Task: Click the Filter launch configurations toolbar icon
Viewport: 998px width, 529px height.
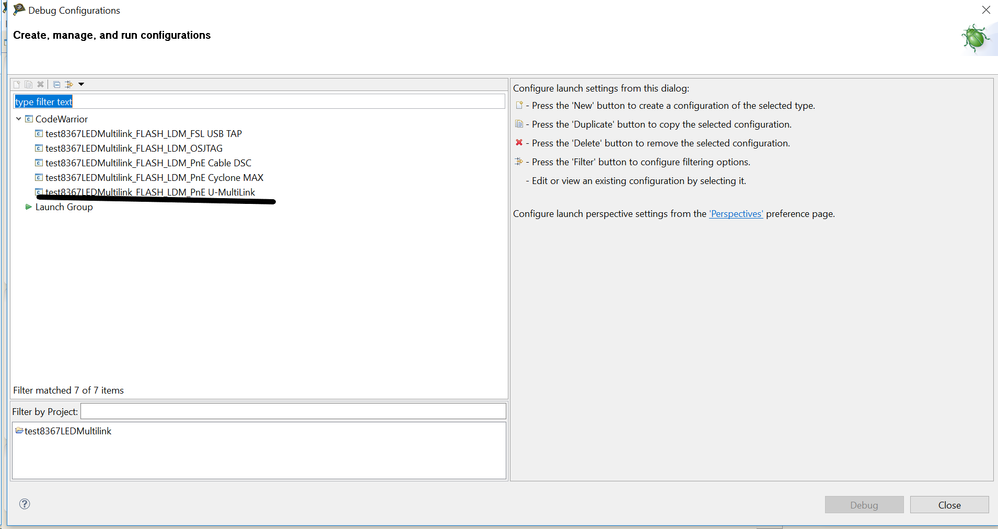Action: 69,84
